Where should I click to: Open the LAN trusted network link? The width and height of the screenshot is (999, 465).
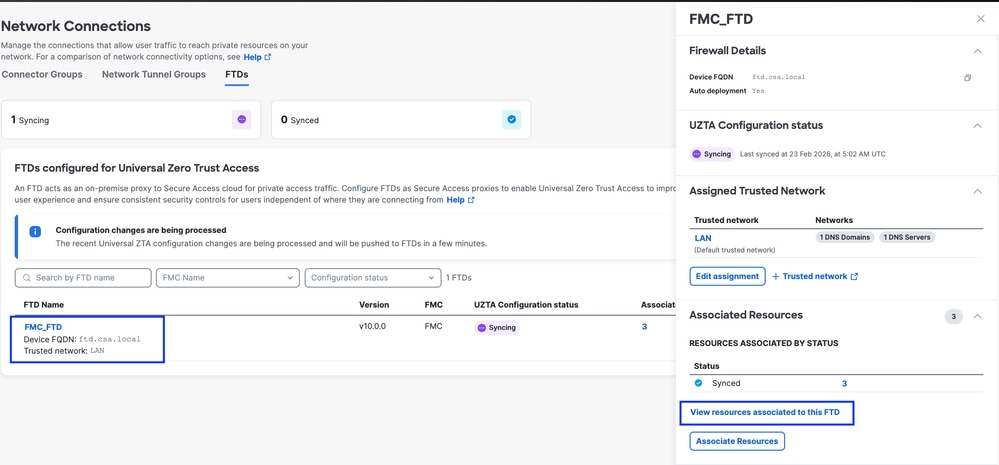(x=703, y=238)
